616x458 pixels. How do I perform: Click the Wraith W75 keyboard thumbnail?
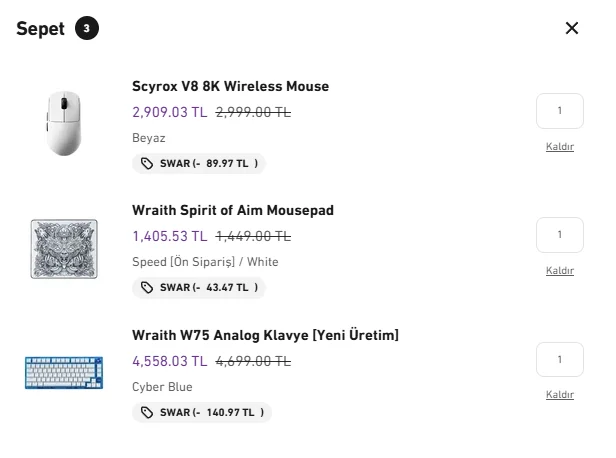[63, 372]
